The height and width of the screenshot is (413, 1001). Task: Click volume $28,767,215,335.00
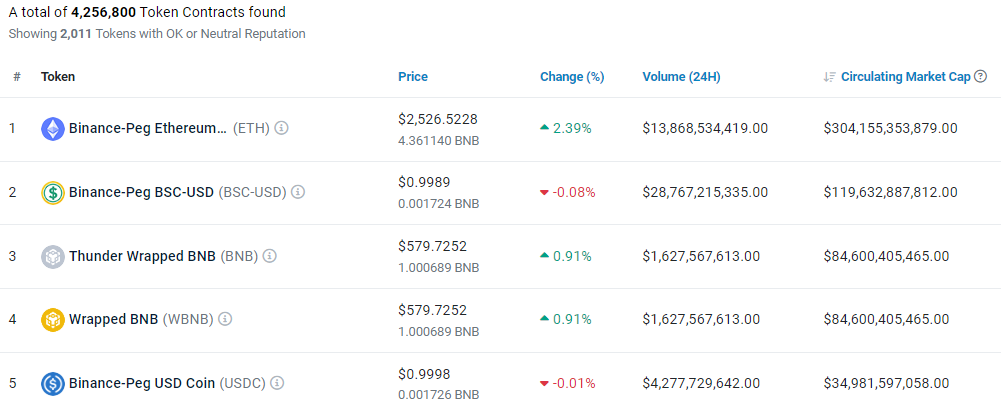coord(705,192)
